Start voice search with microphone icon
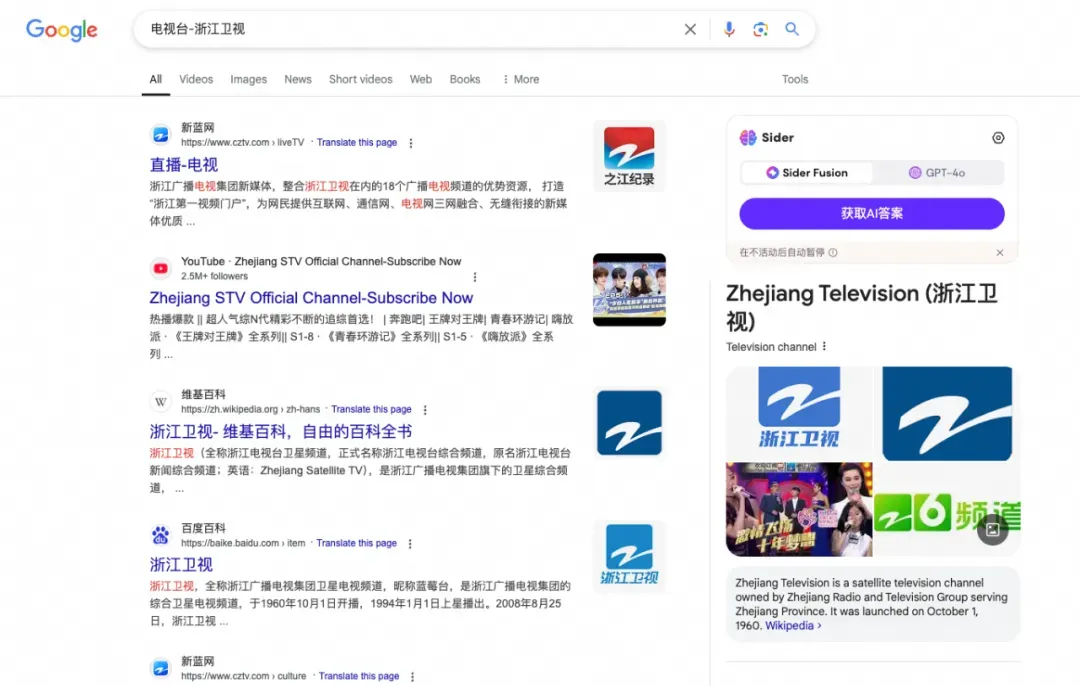 point(729,29)
